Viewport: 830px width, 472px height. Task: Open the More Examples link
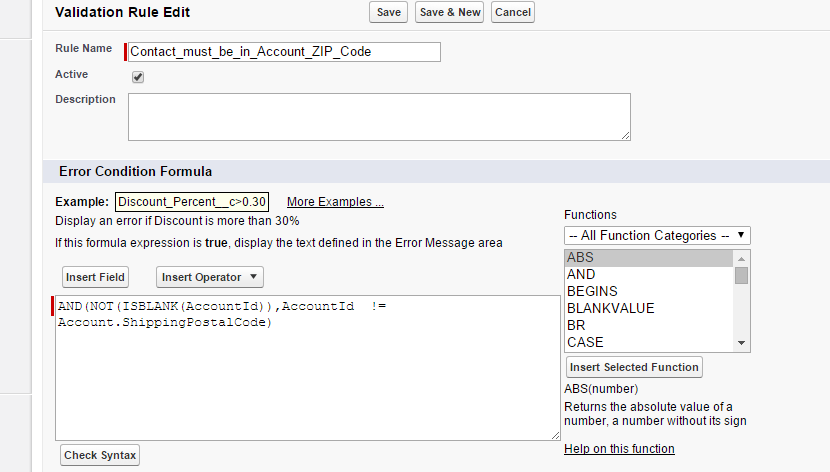[x=335, y=202]
